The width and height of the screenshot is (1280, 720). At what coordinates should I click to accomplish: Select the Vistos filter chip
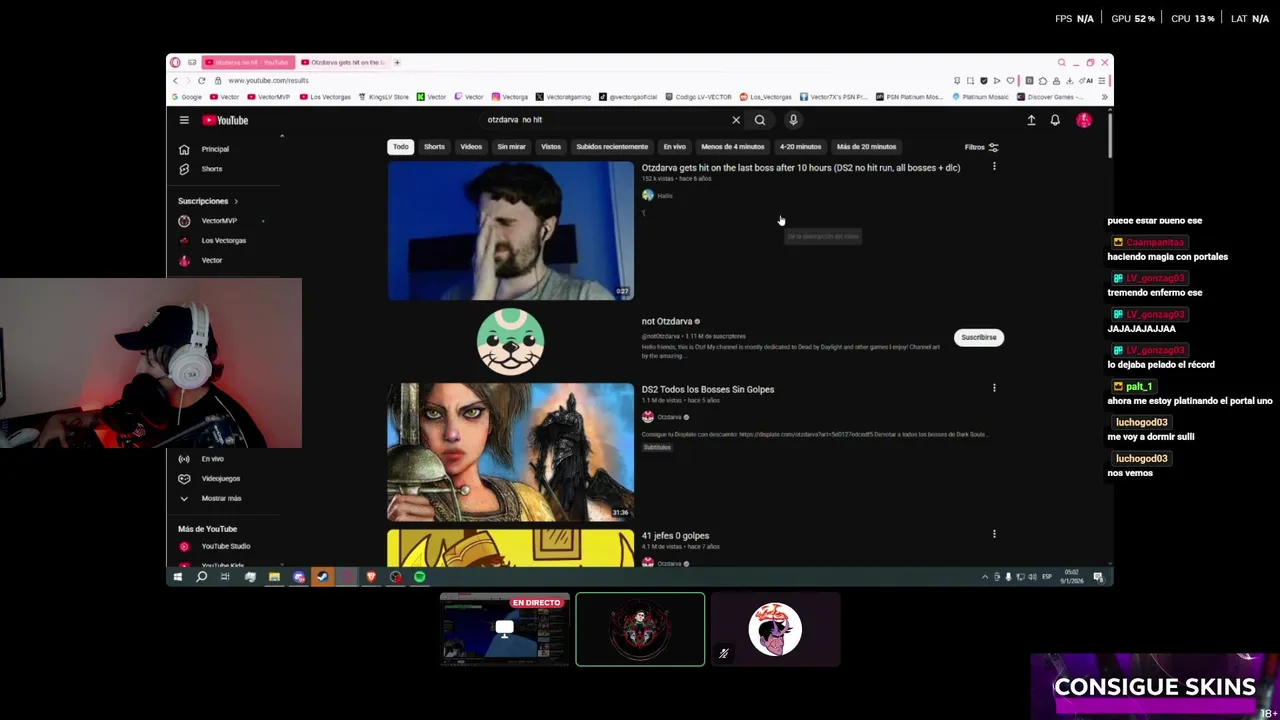tap(551, 147)
